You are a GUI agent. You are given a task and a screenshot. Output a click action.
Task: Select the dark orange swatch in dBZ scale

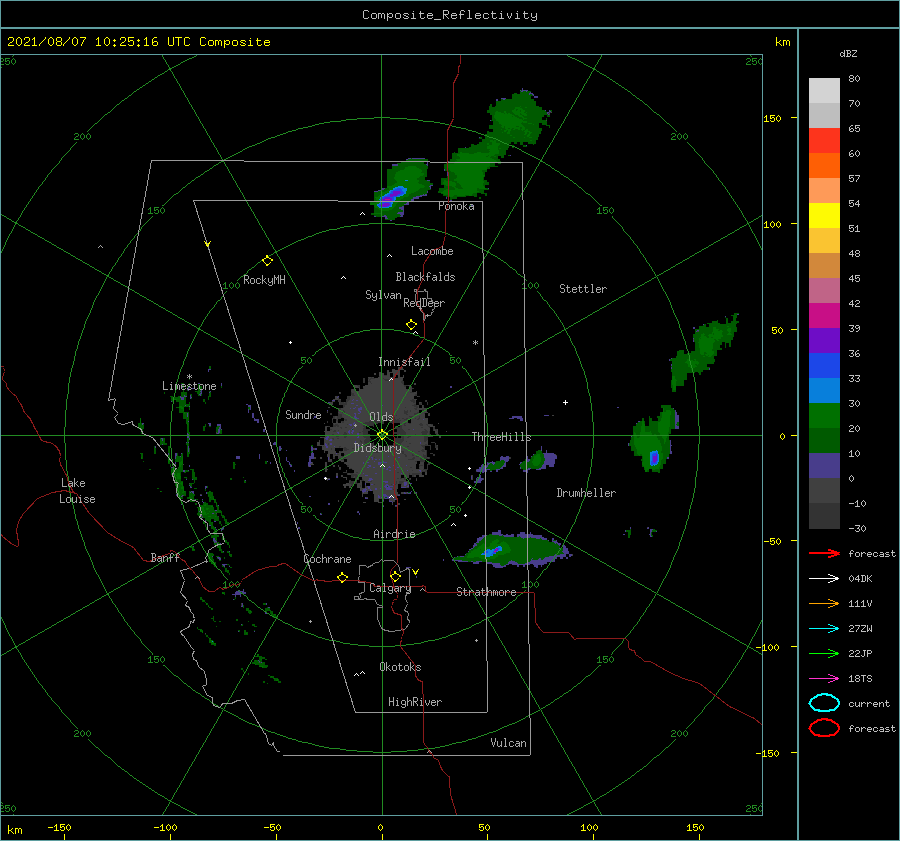pyautogui.click(x=824, y=165)
